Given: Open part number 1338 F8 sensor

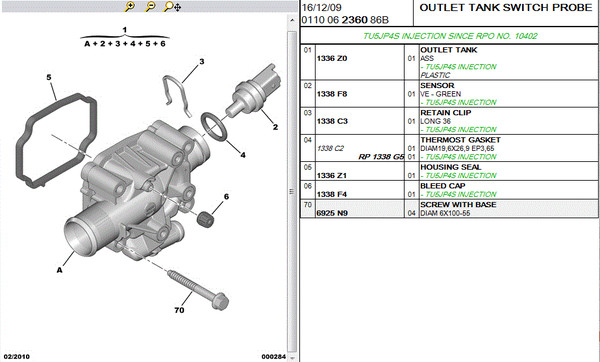Looking at the screenshot, I should click(x=332, y=94).
